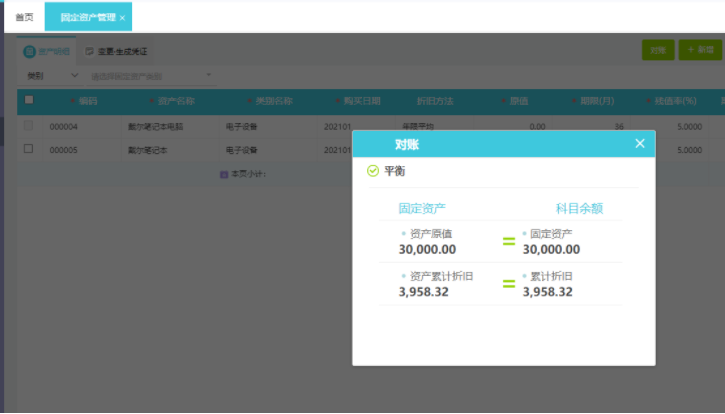Click the 变更·生成凭证 tab icon

(x=89, y=51)
